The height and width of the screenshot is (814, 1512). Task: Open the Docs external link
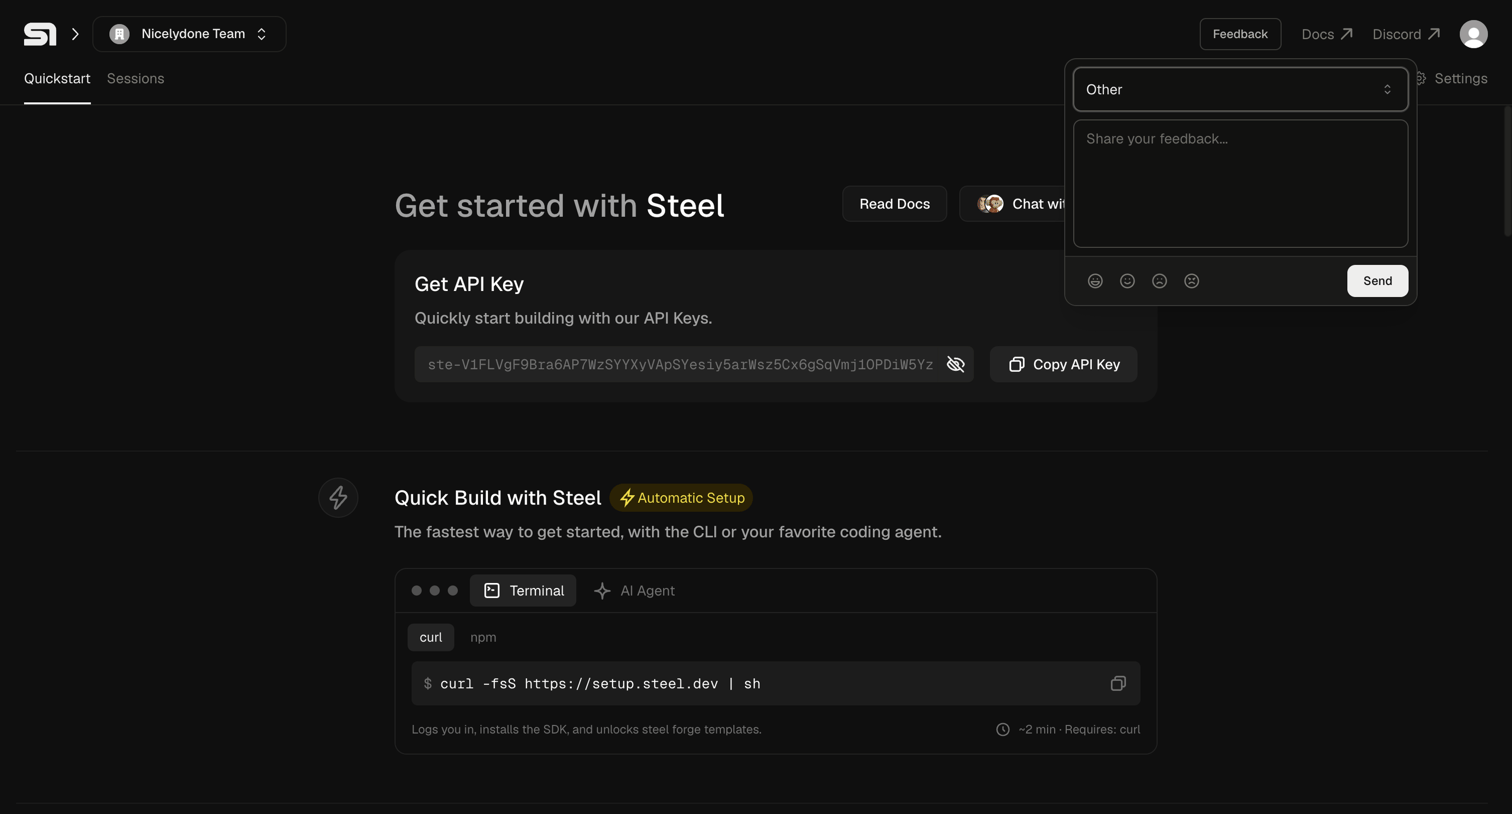[x=1327, y=34]
